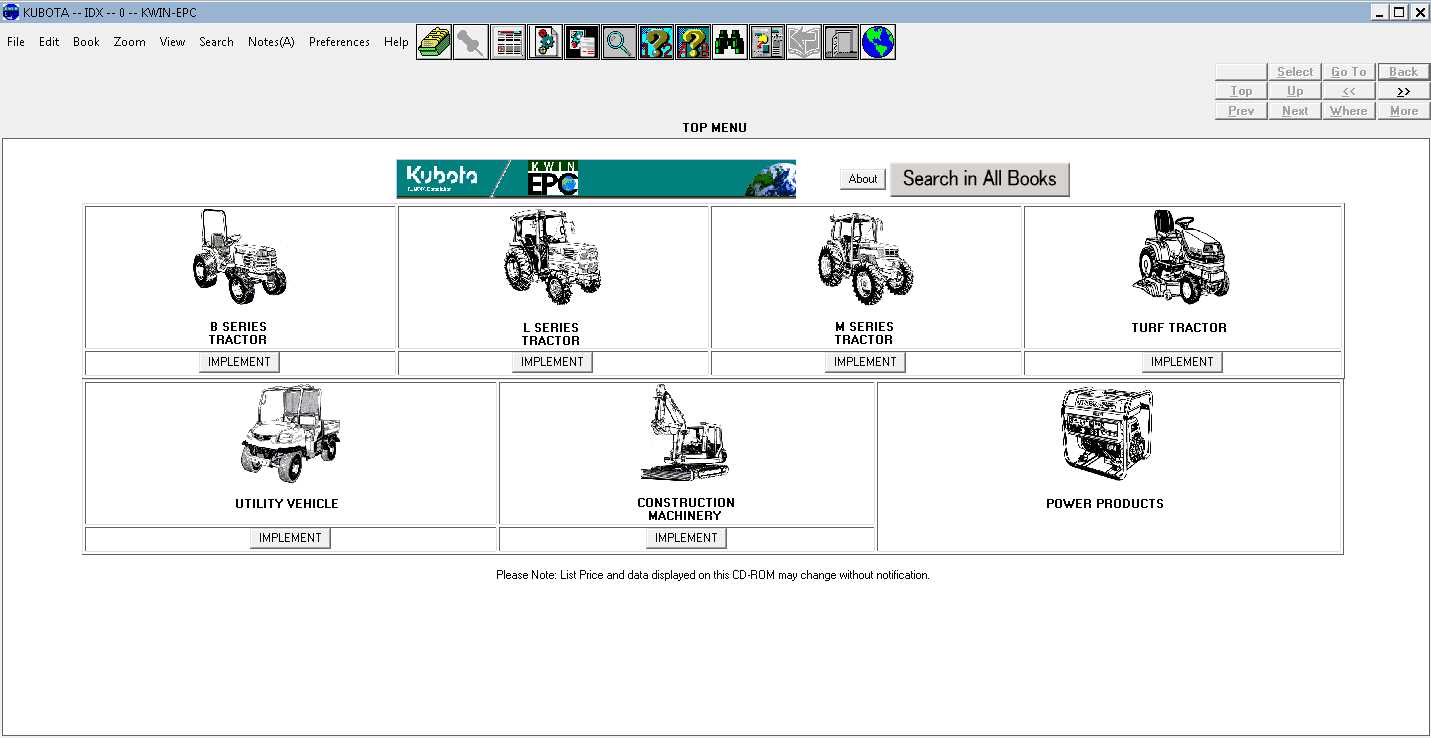This screenshot has height=738, width=1431.
Task: Open the Notes(A) menu
Action: pos(271,42)
